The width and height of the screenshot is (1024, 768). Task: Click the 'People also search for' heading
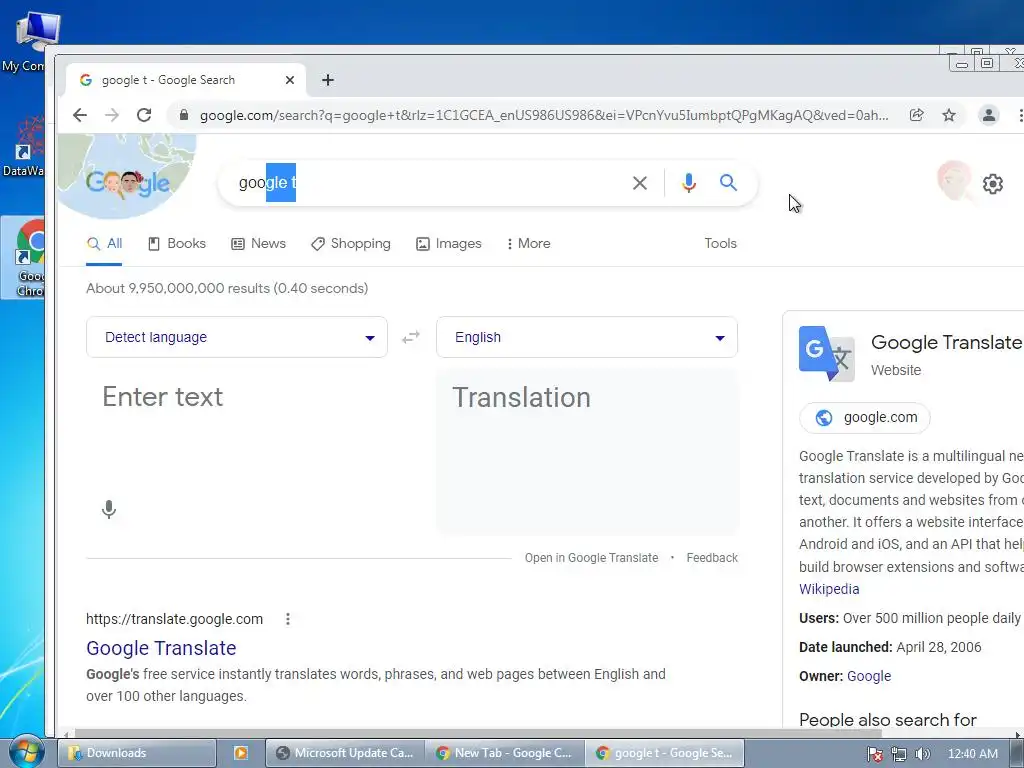coord(888,720)
